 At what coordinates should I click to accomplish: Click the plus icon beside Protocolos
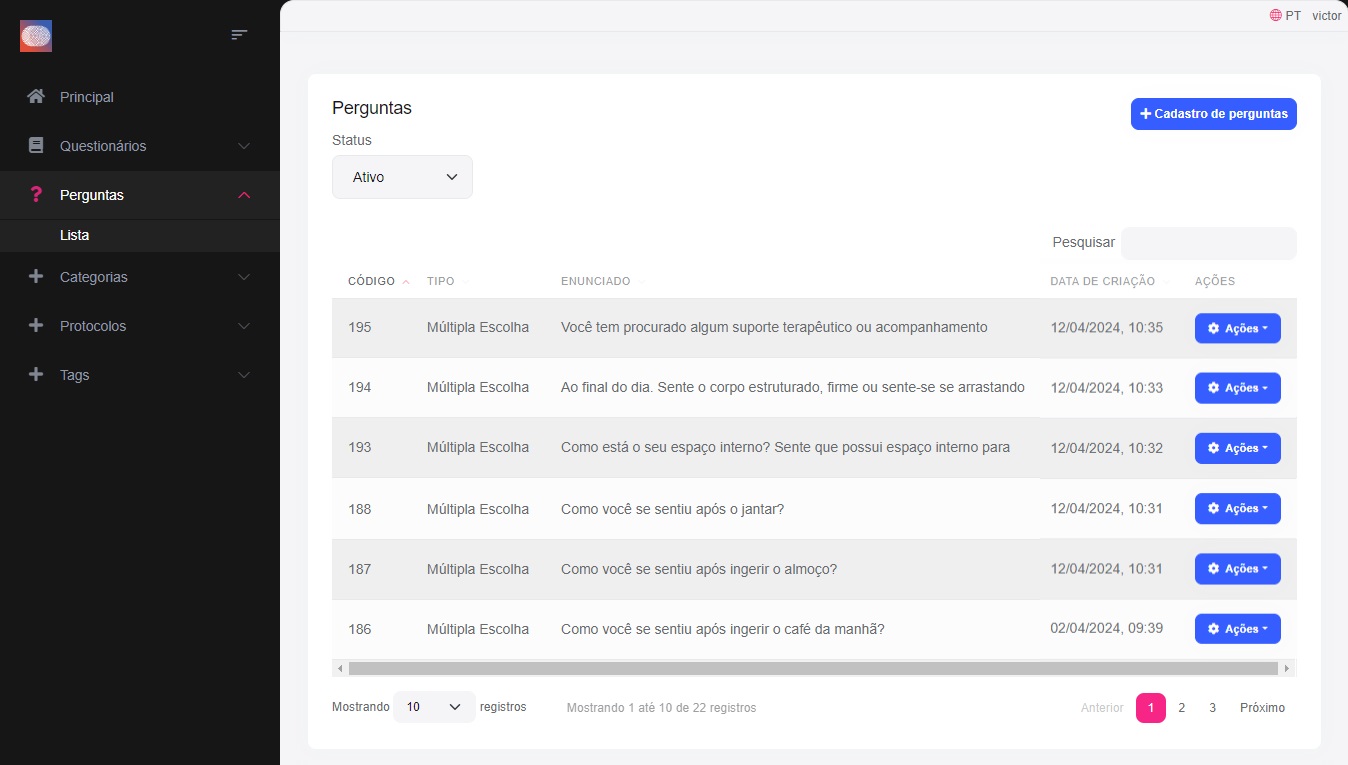coord(36,326)
